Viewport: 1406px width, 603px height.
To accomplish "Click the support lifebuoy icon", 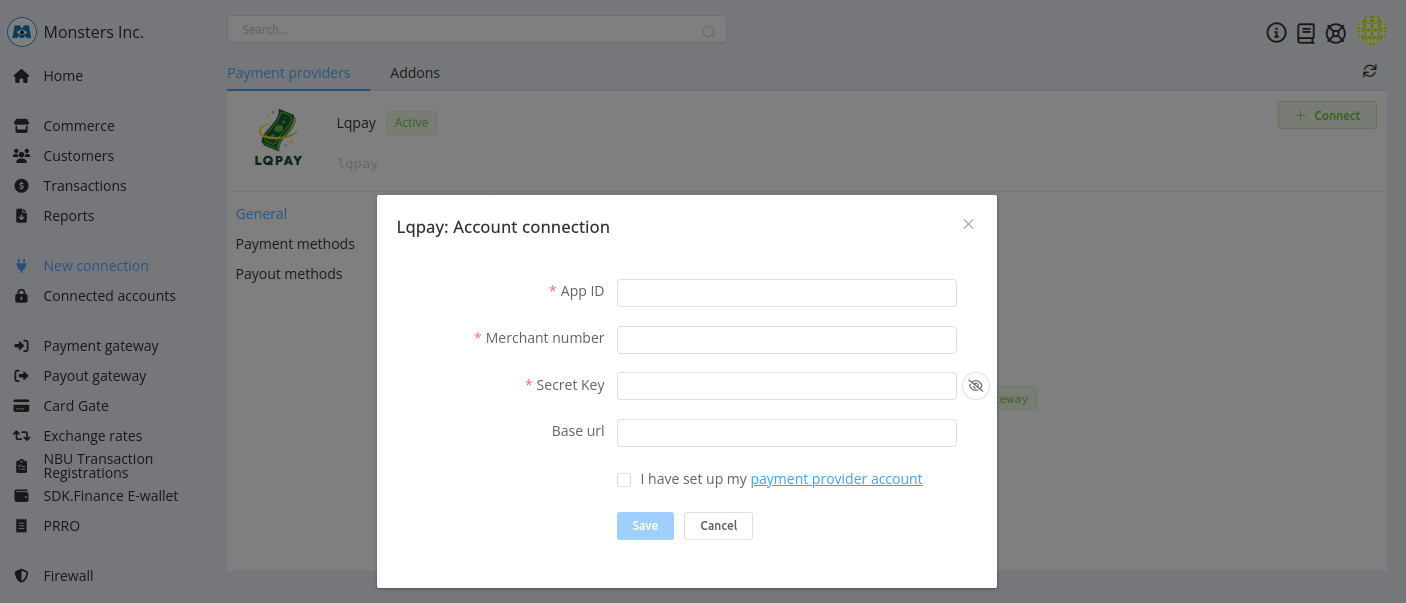I will coord(1335,33).
